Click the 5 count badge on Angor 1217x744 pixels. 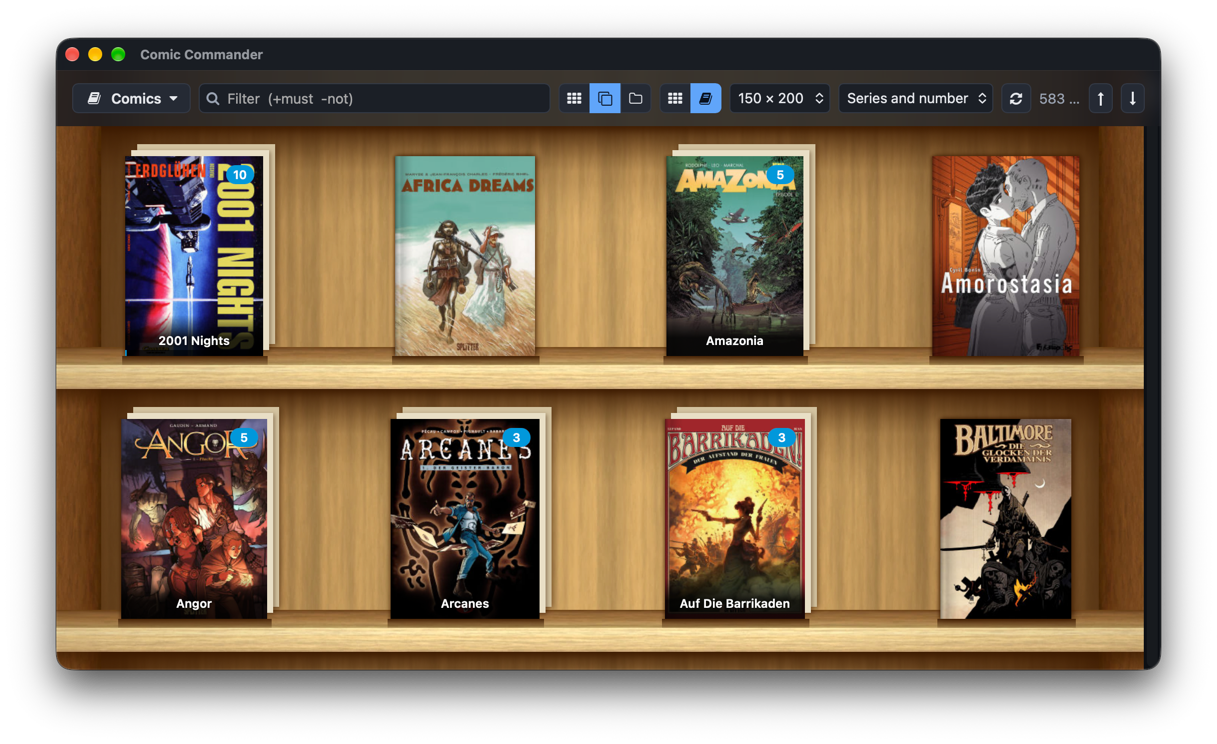click(243, 438)
